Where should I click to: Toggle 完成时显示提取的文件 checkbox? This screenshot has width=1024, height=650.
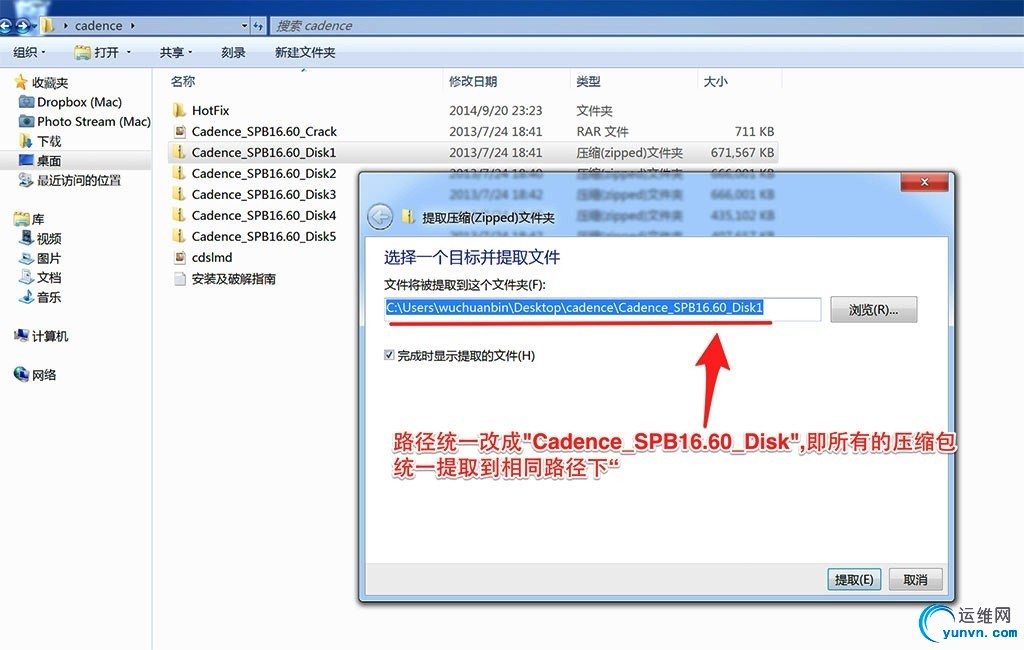point(389,355)
